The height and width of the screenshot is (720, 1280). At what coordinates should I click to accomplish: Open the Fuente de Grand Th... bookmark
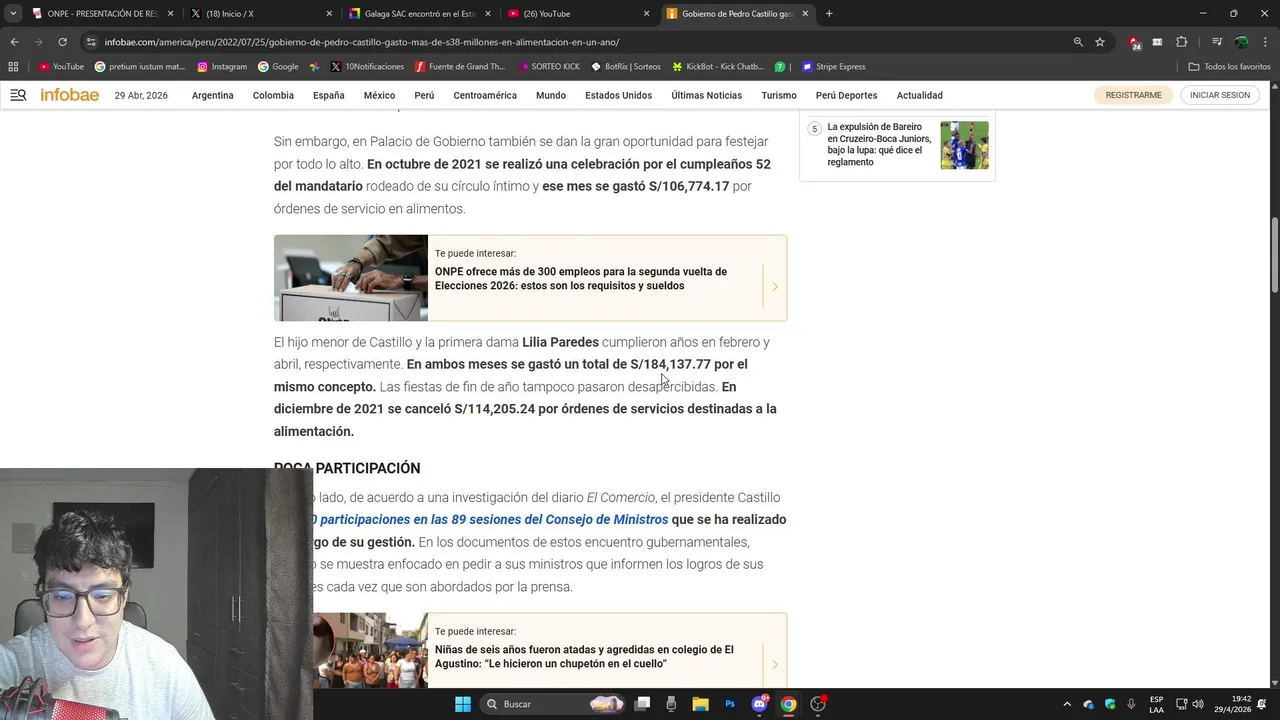460,67
